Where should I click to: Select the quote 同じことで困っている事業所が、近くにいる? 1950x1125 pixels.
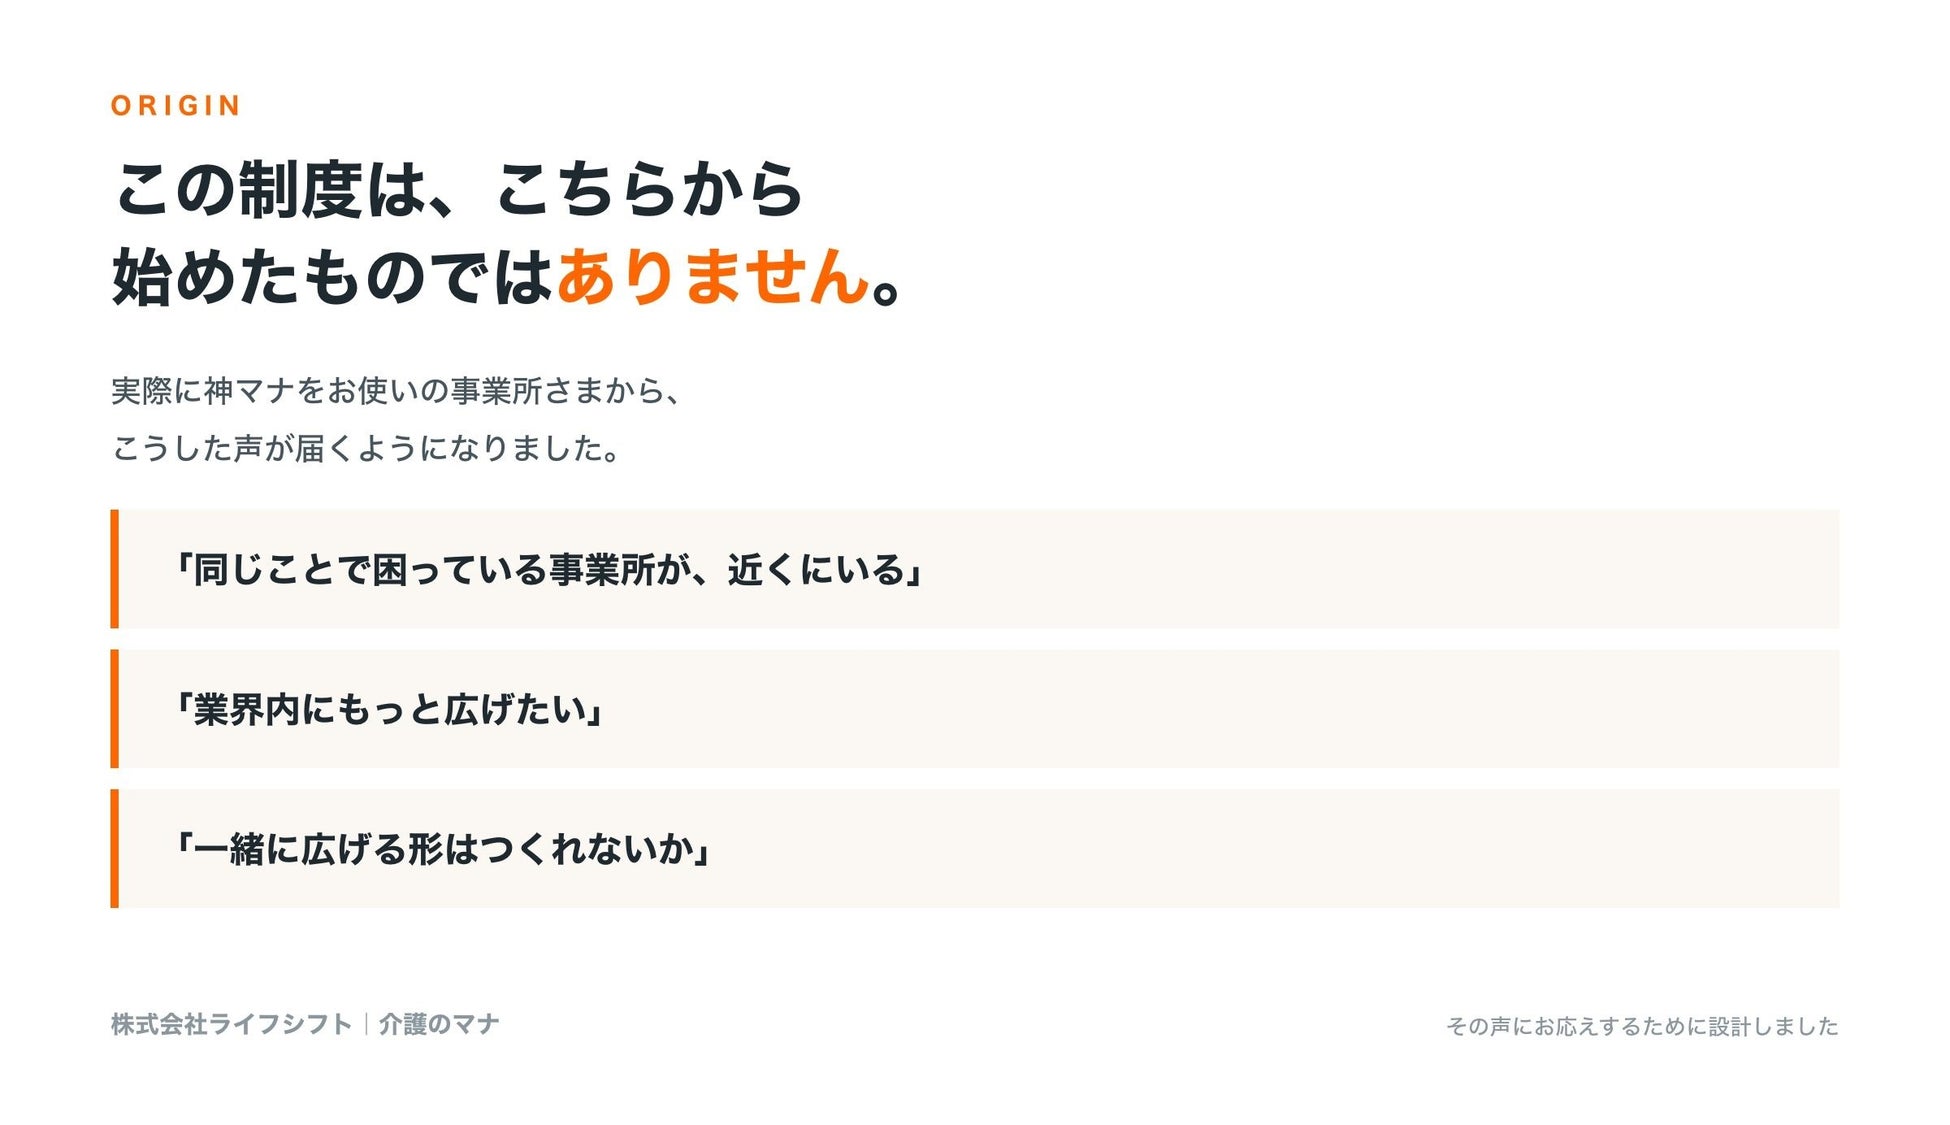(549, 570)
